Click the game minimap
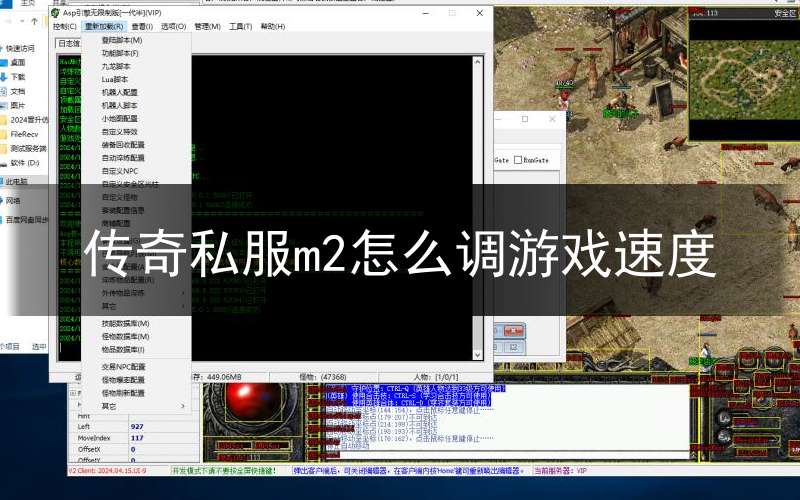This screenshot has height=500, width=800. pos(744,80)
